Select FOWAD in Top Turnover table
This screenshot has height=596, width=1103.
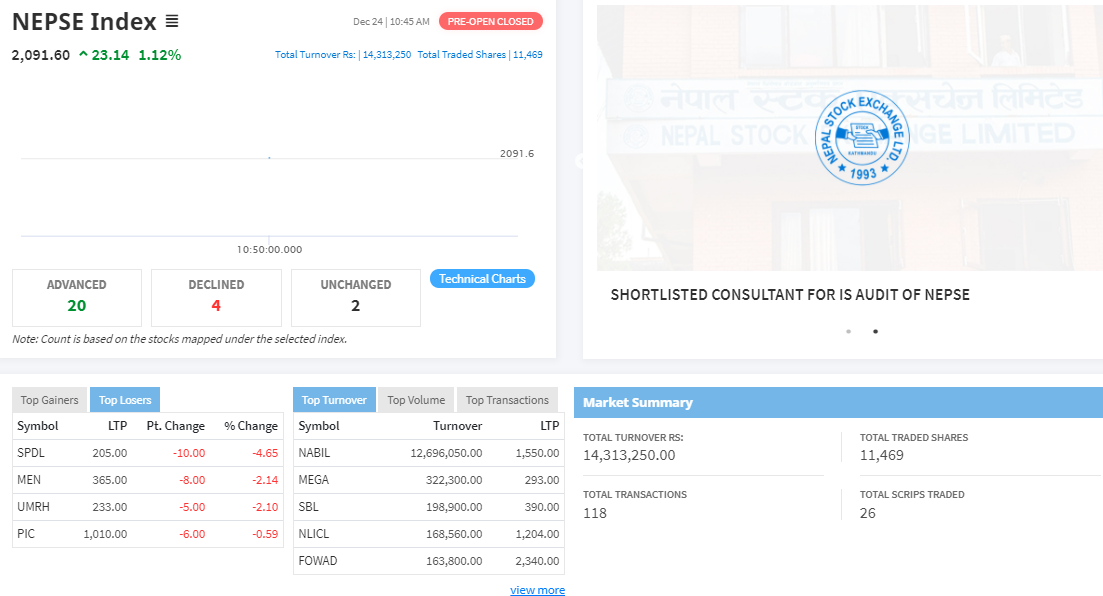click(x=318, y=561)
